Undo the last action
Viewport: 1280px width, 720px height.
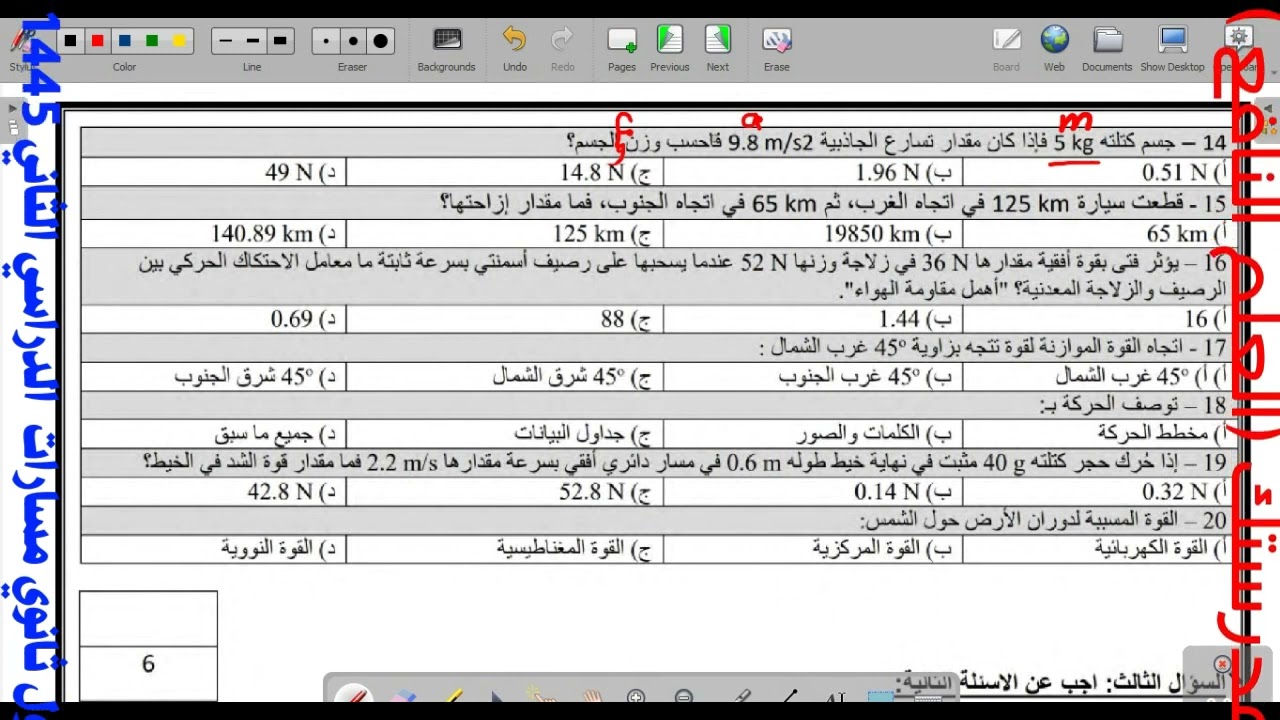coord(514,48)
